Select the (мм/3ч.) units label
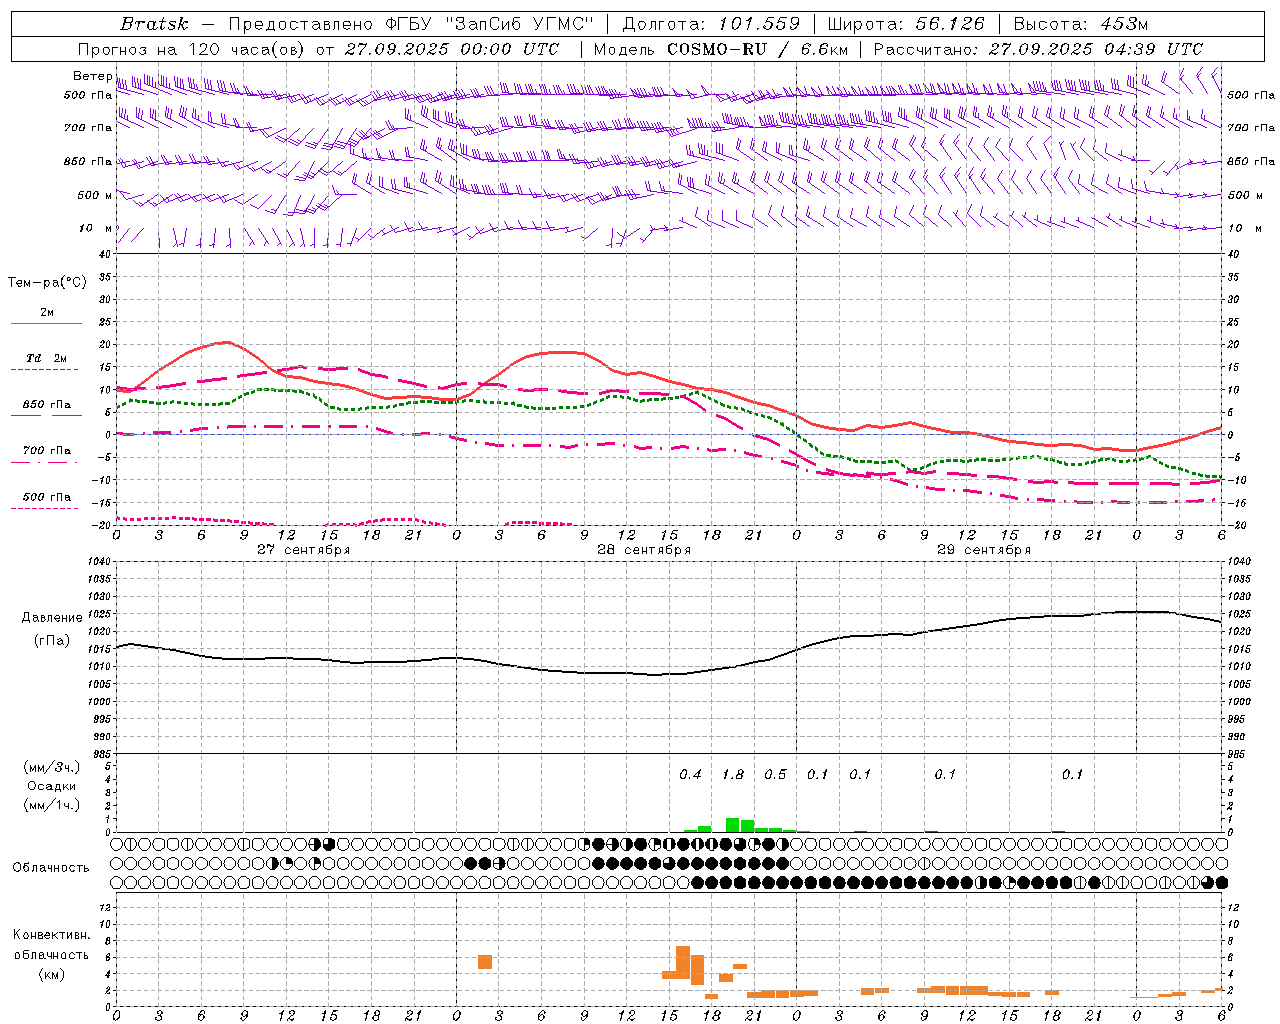This screenshot has height=1024, width=1280. (x=51, y=767)
